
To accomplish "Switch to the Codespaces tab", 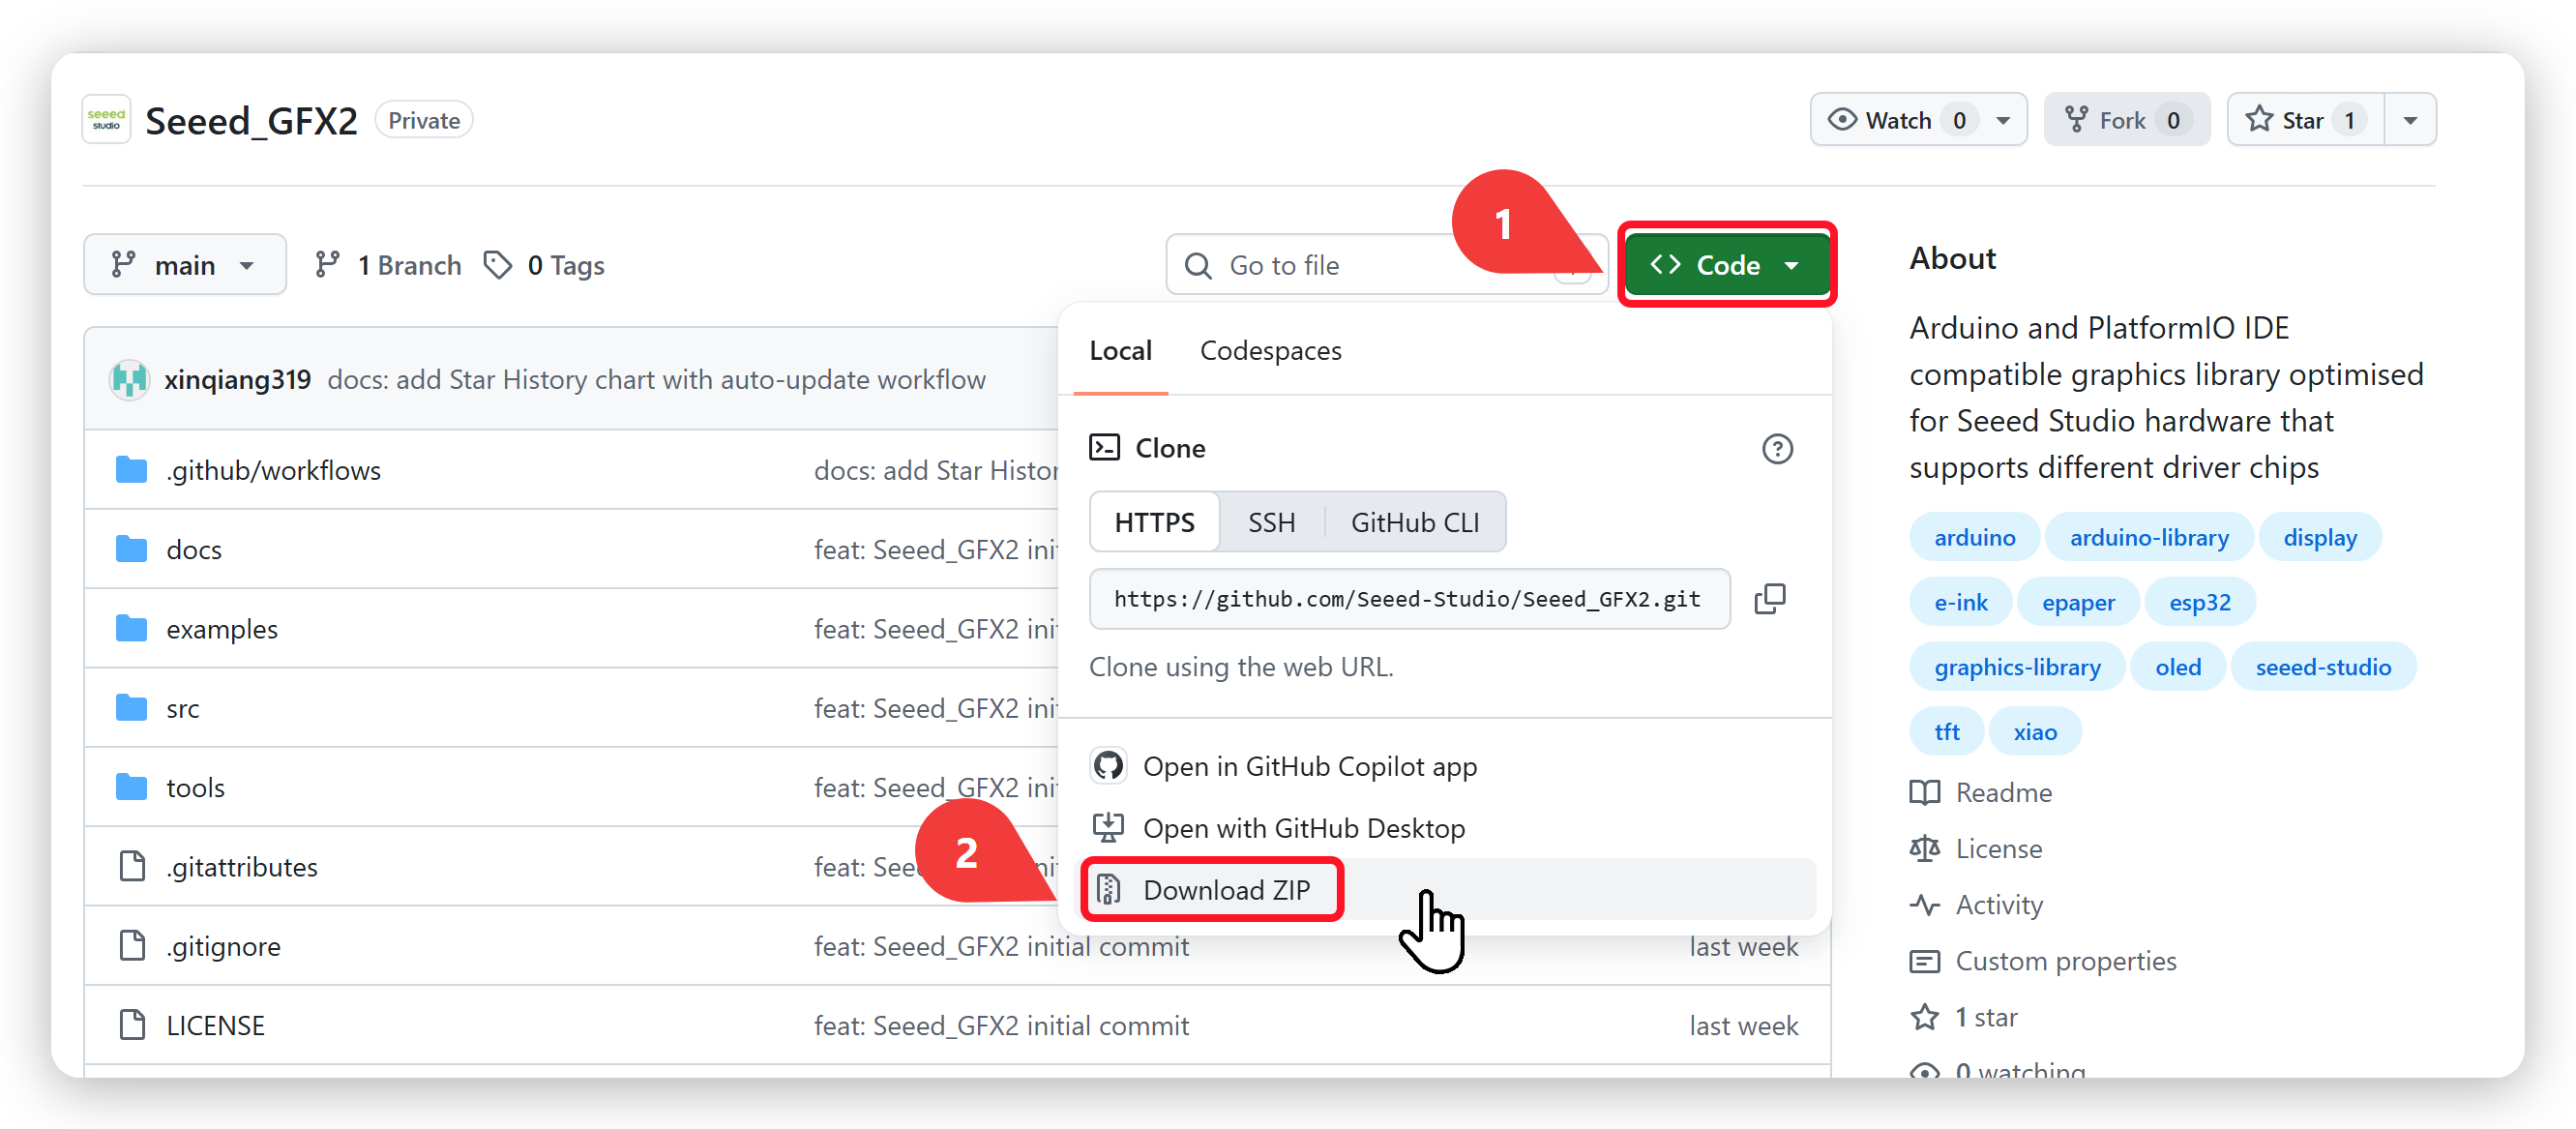I will (1270, 351).
